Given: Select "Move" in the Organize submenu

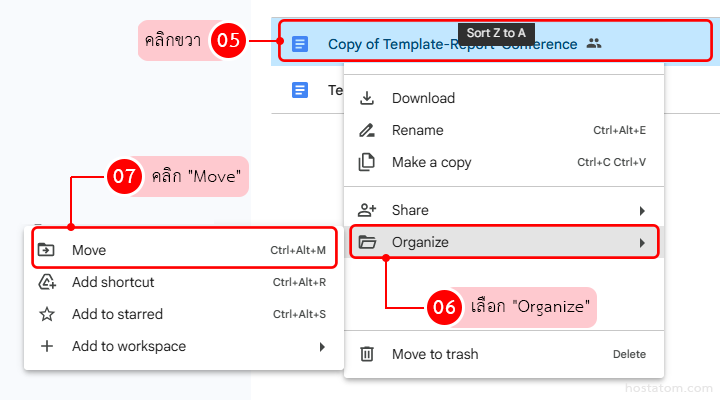Looking at the screenshot, I should pos(89,250).
